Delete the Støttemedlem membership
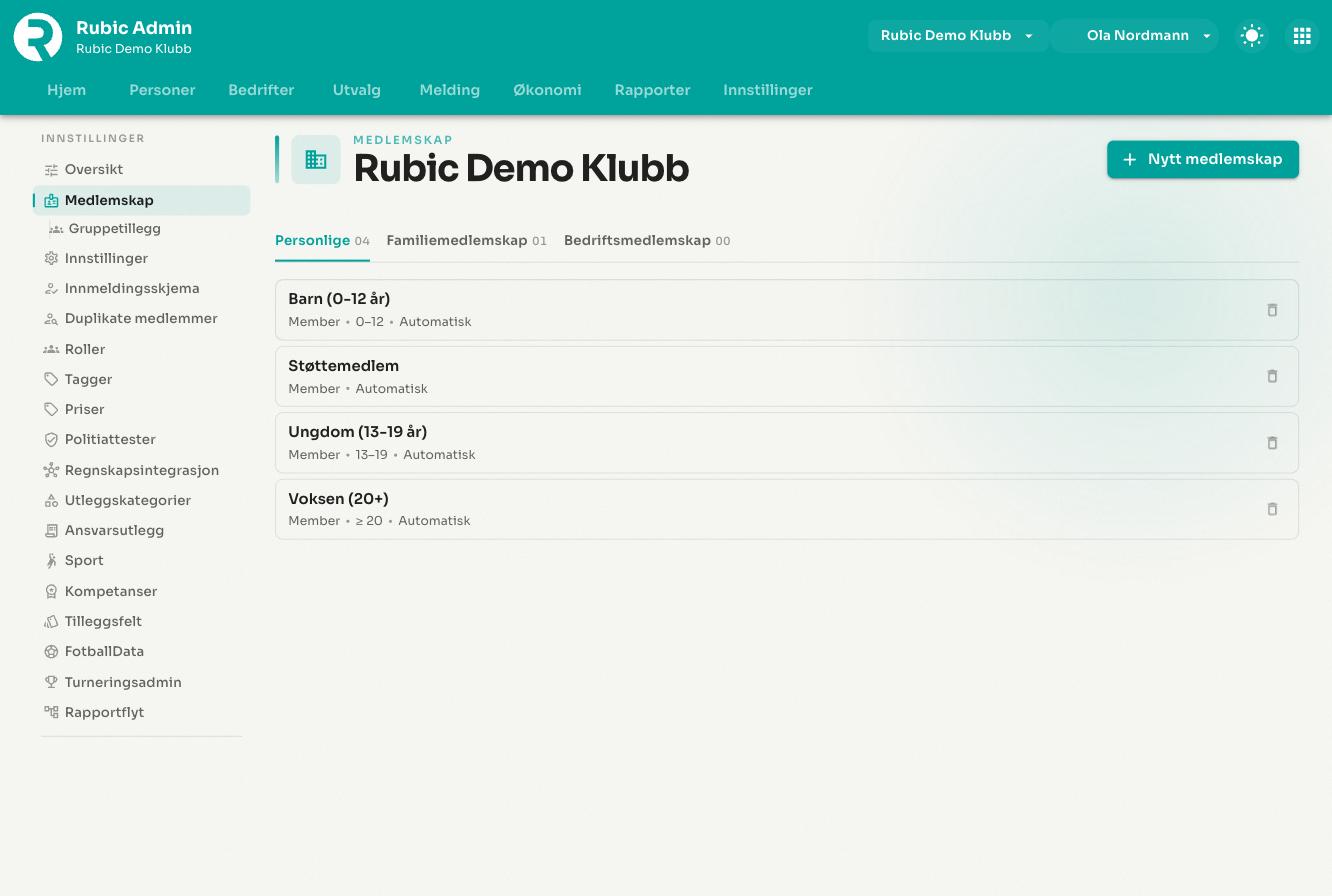Viewport: 1332px width, 896px height. (1272, 376)
